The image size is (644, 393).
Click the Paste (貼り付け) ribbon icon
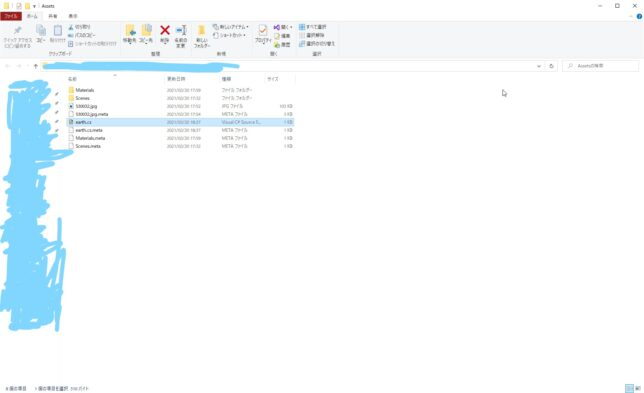[x=58, y=34]
